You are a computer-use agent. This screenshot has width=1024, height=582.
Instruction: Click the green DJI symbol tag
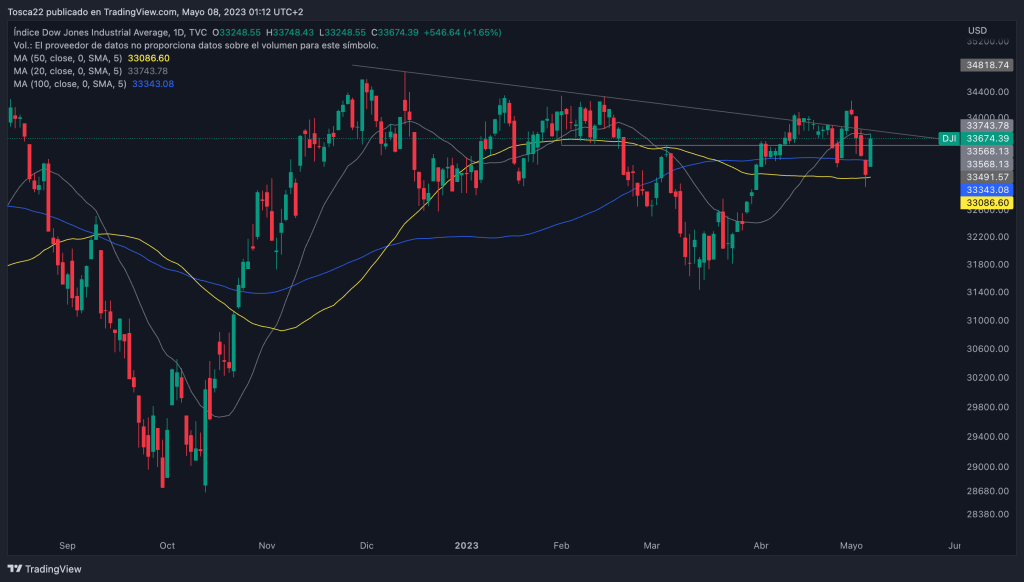[949, 138]
